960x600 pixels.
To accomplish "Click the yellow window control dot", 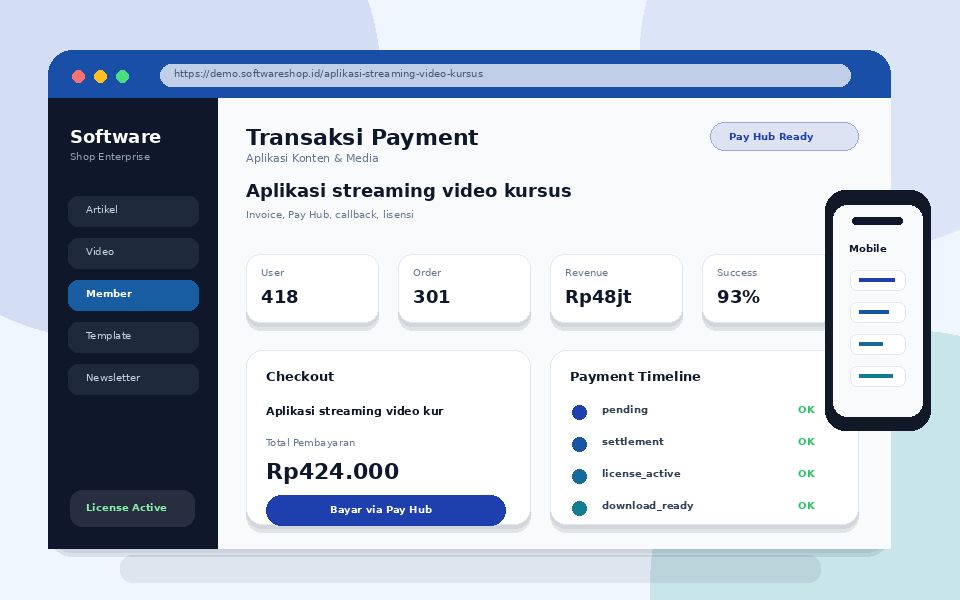I will [x=100, y=76].
